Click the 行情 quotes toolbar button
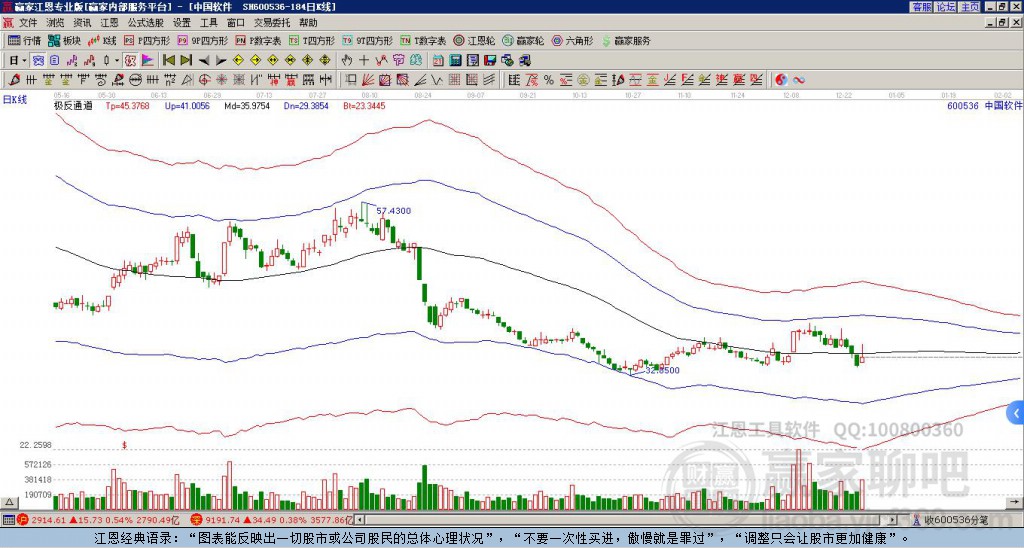This screenshot has width=1024, height=548. (x=24, y=40)
